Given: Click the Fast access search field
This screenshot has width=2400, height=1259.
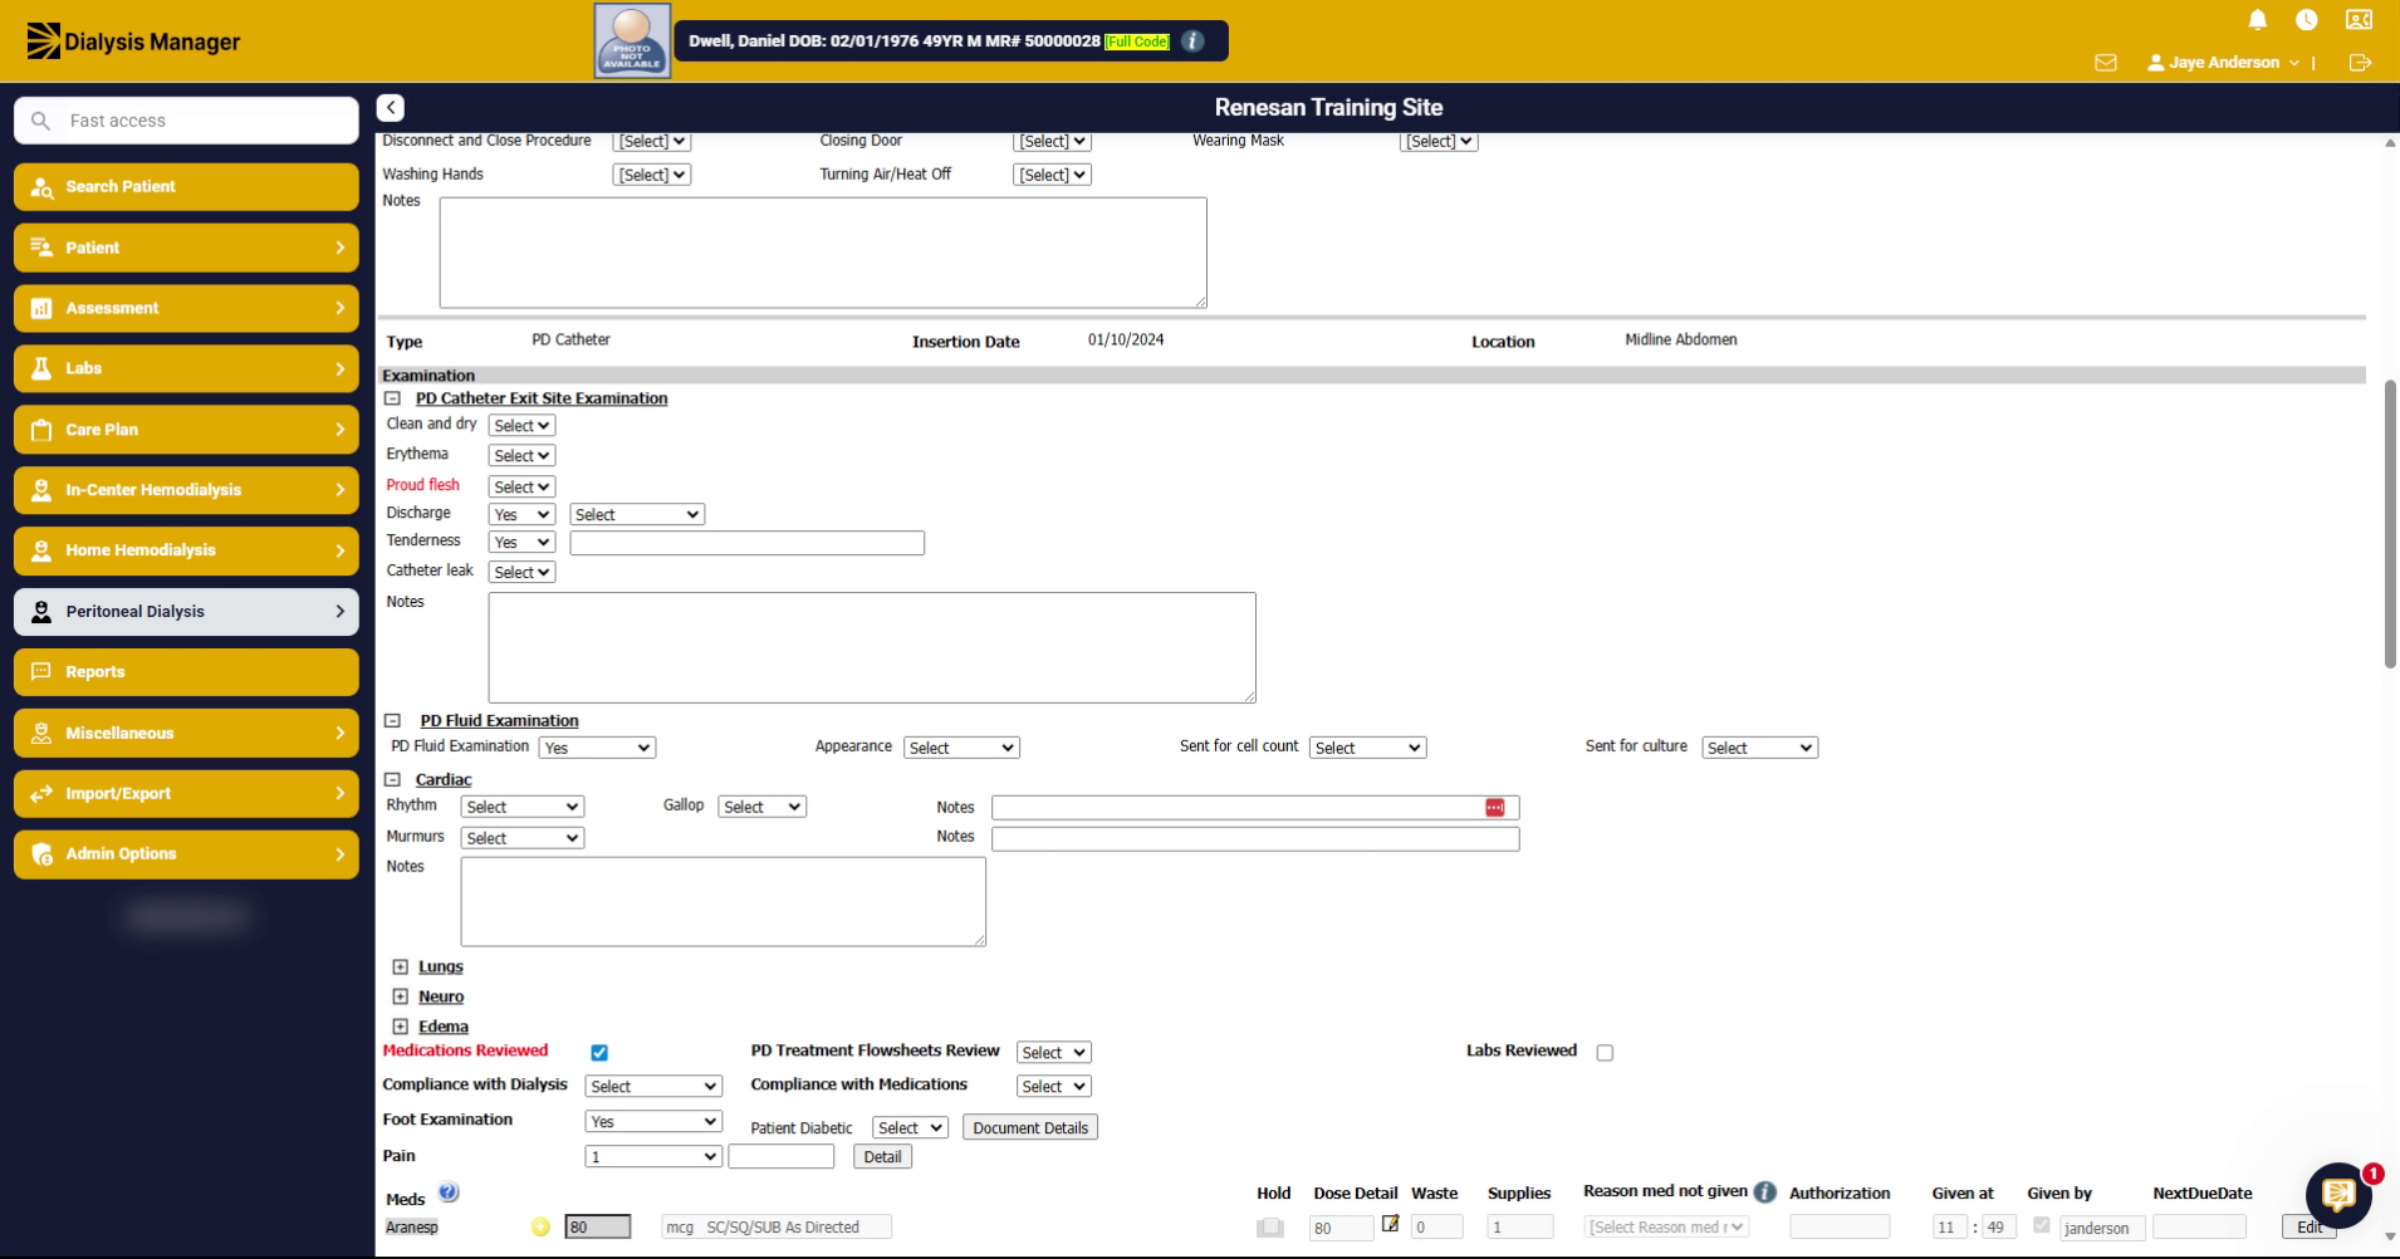Looking at the screenshot, I should (x=186, y=120).
